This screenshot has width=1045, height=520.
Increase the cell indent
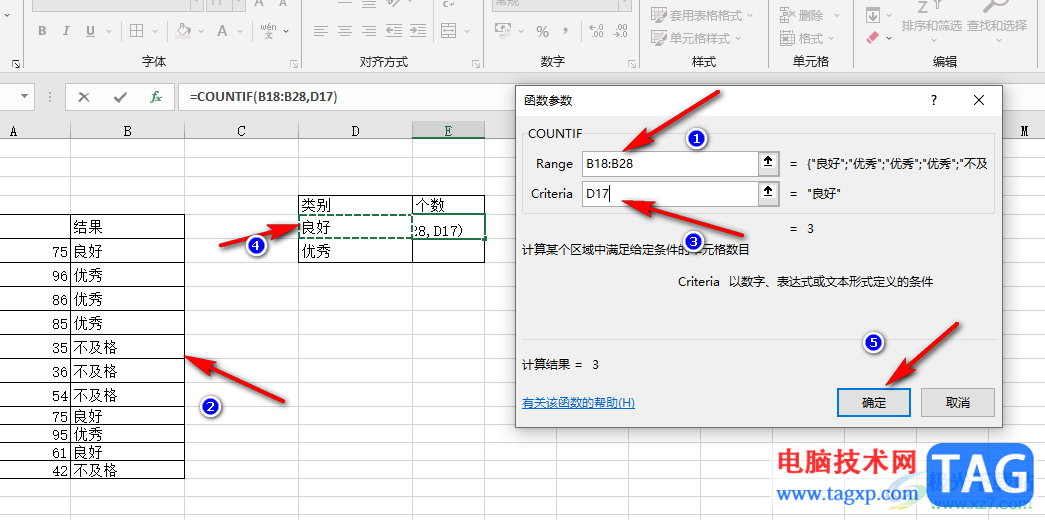[x=418, y=31]
